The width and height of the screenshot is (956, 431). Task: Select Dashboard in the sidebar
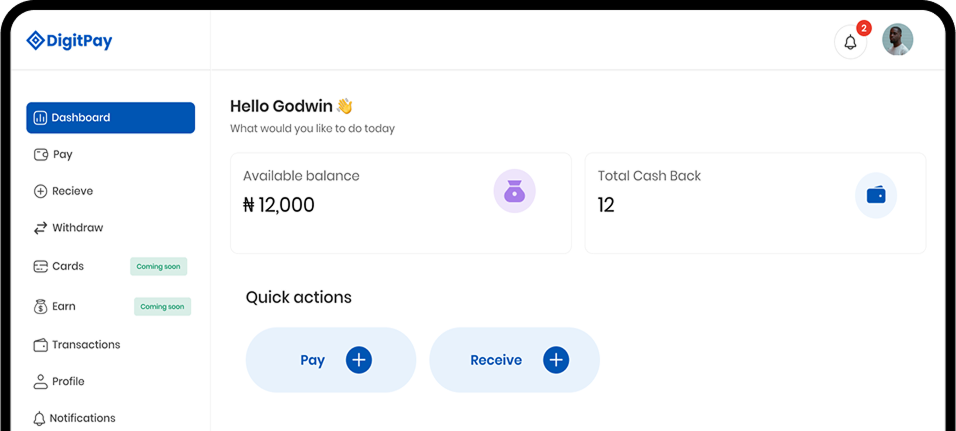pos(110,118)
